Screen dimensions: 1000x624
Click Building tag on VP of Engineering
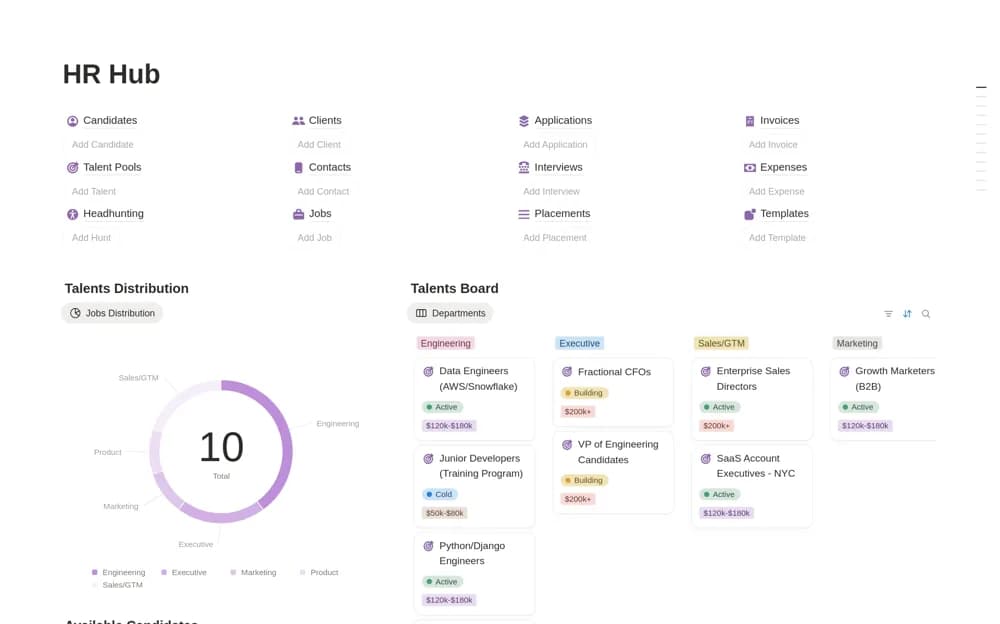point(584,480)
